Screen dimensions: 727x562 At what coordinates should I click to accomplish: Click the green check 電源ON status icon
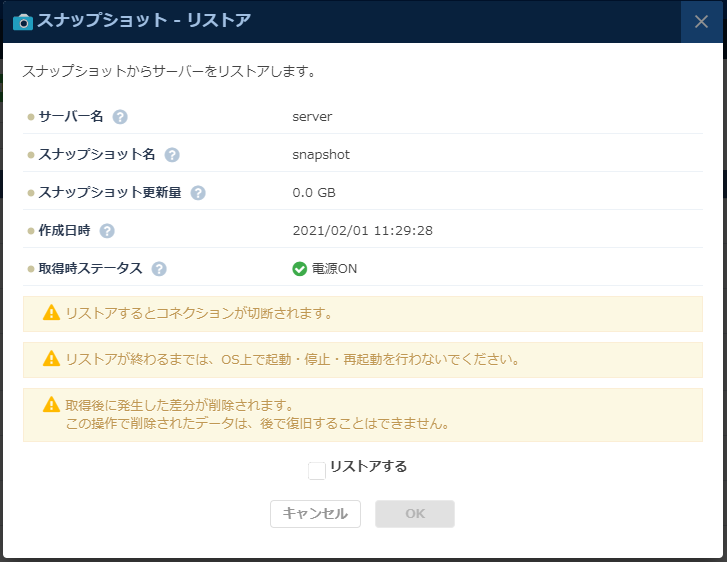click(299, 269)
